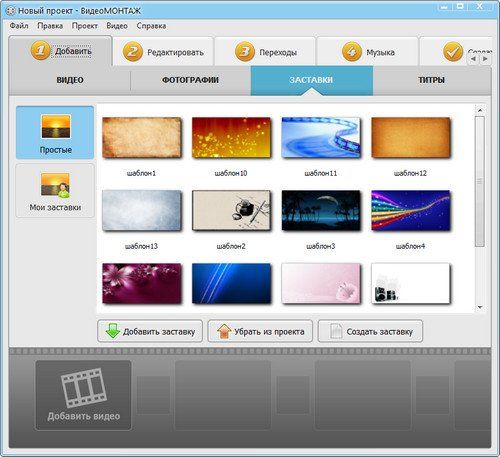
Task: Switch to the ФОТОГРАФИИ tab
Action: (190, 80)
